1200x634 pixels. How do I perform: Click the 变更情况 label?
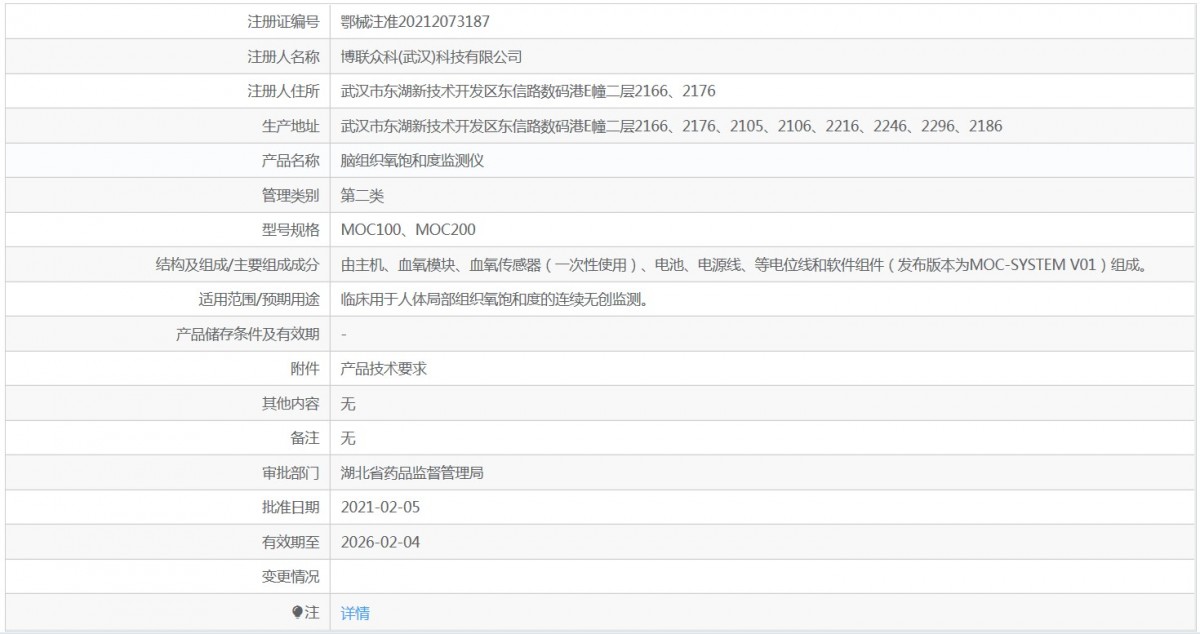[x=290, y=577]
